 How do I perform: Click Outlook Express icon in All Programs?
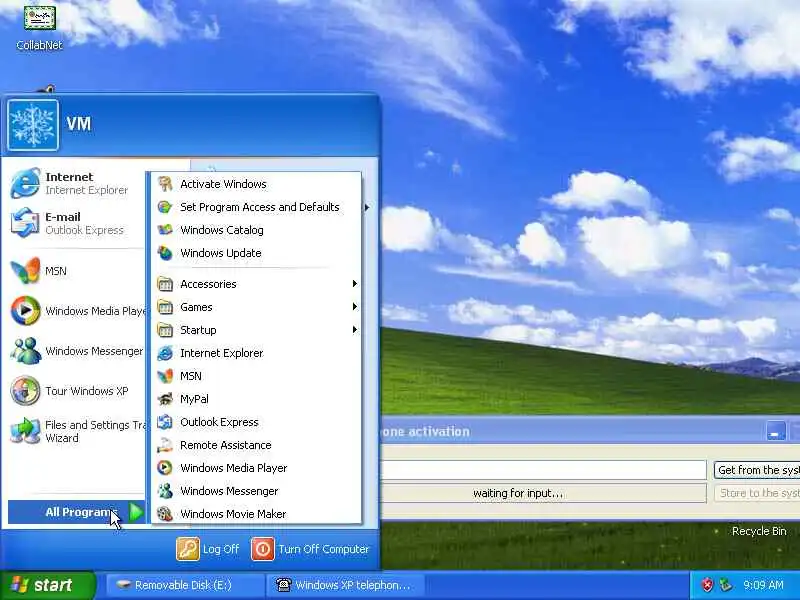point(165,422)
